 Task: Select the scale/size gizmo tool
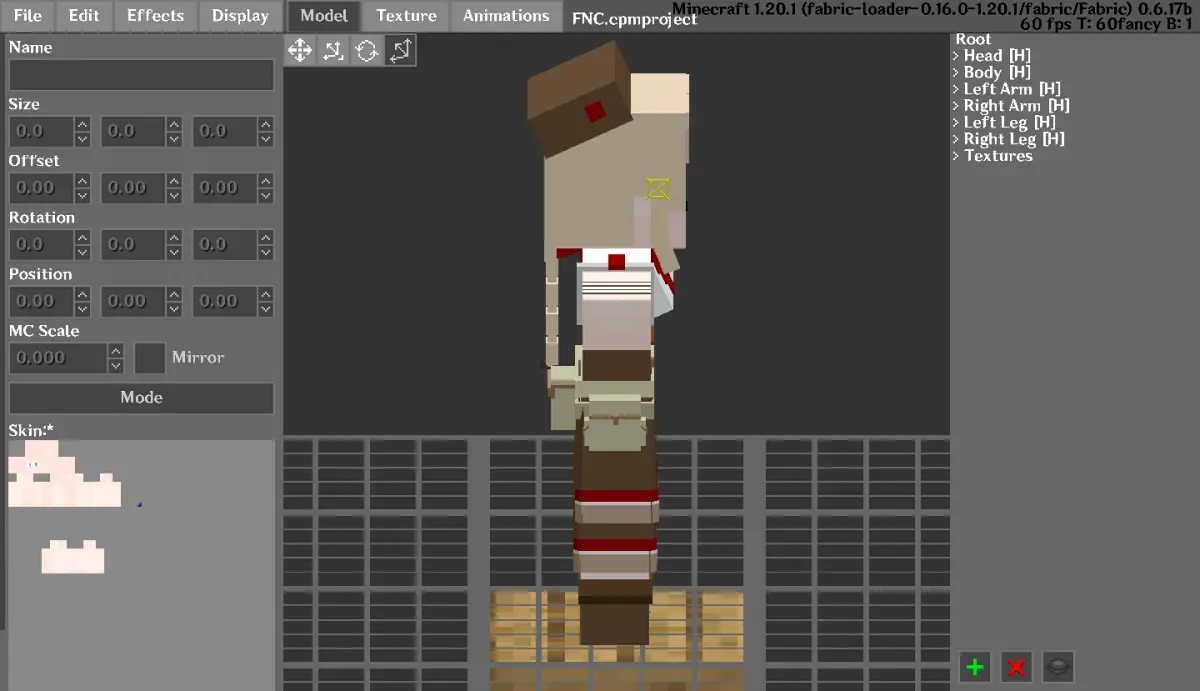click(x=333, y=50)
